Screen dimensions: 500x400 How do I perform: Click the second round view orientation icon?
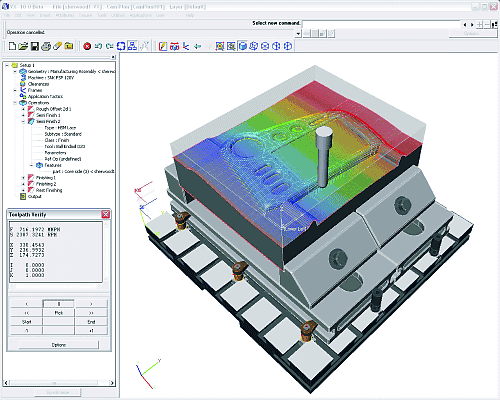[x=276, y=46]
